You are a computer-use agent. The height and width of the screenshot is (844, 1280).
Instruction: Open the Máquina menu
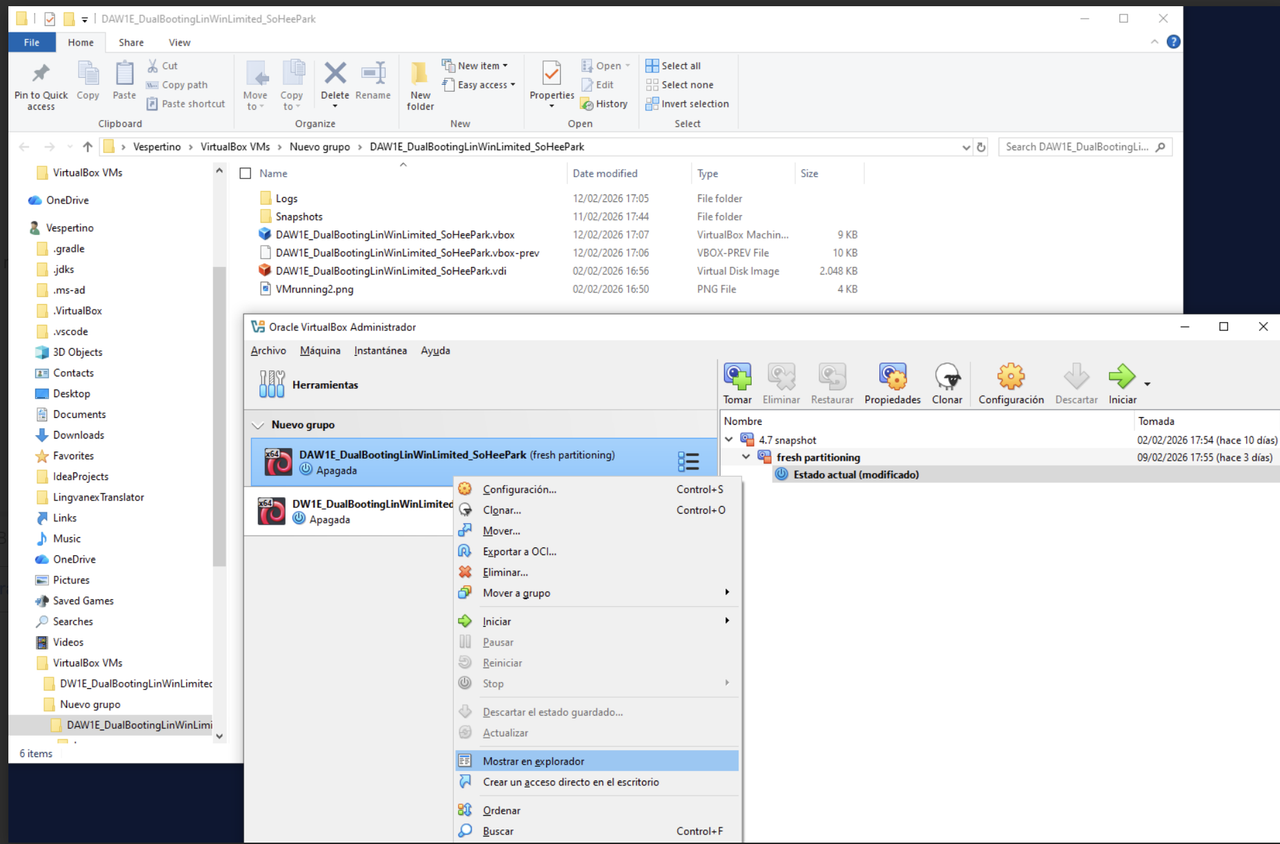pyautogui.click(x=320, y=350)
